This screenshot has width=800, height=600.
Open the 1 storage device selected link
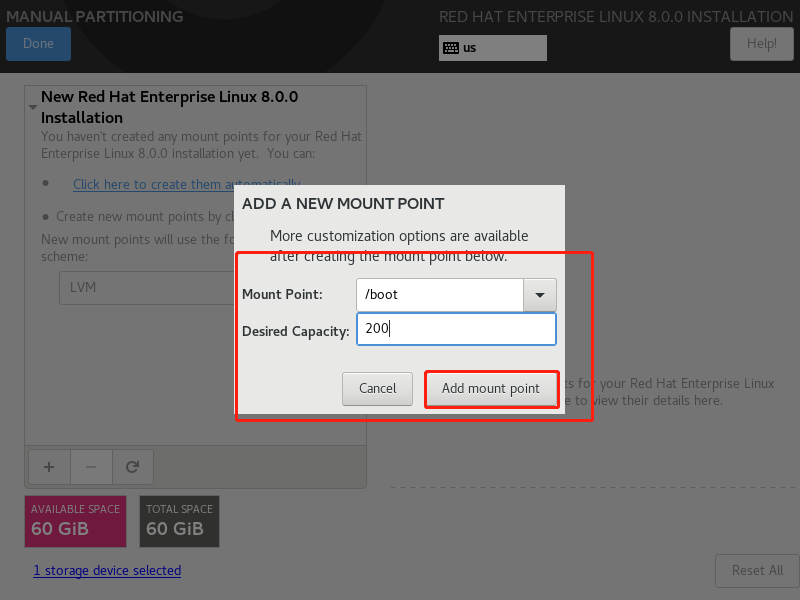(x=107, y=570)
